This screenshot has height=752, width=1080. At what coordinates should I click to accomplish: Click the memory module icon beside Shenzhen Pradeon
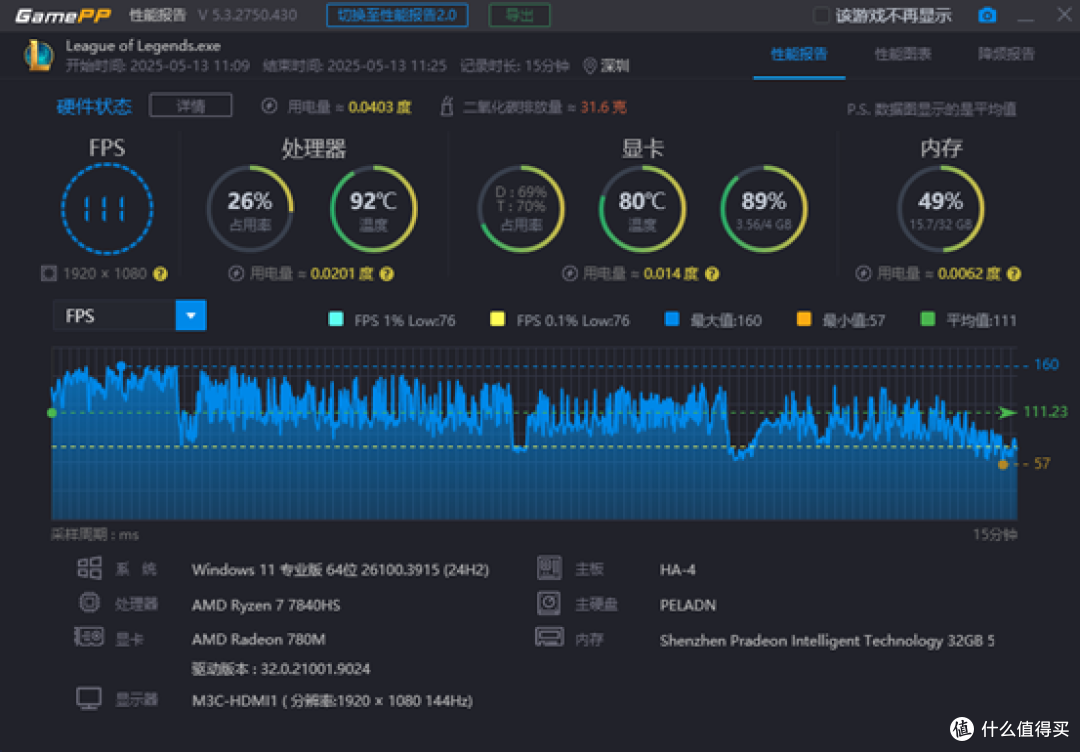click(550, 637)
